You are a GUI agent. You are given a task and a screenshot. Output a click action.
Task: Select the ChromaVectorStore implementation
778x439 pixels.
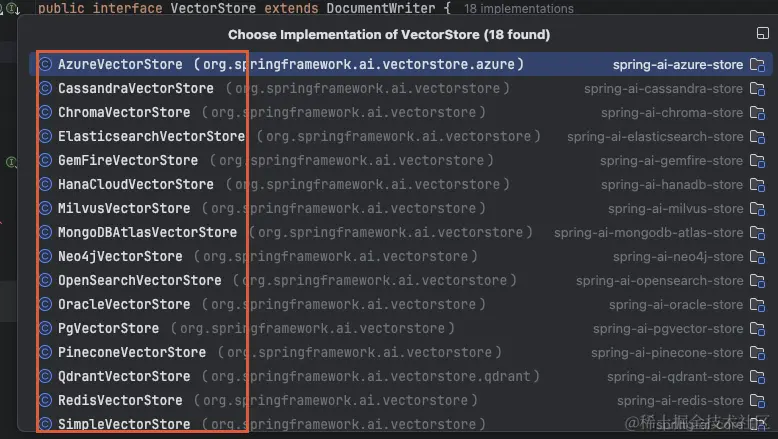point(401,112)
